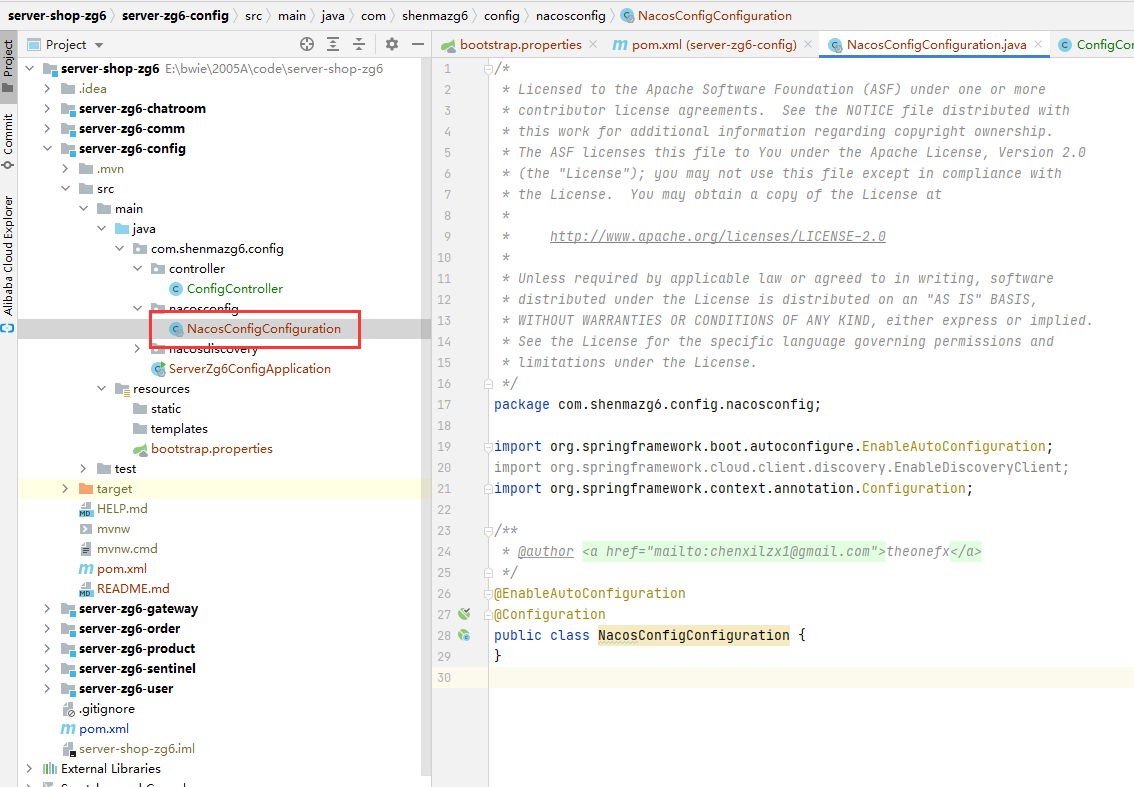Select server-zg6-order module

point(129,629)
